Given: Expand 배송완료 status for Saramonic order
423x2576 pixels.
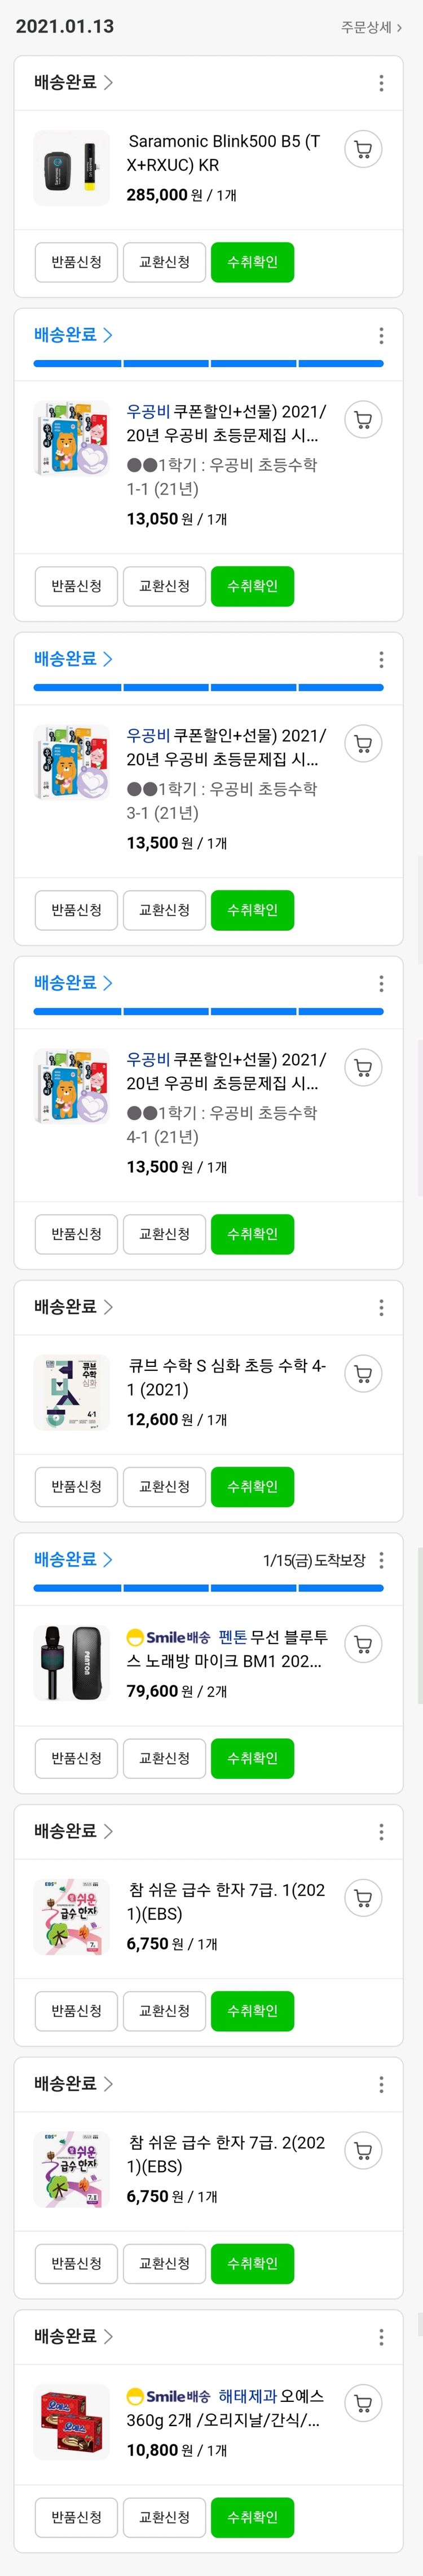Looking at the screenshot, I should pyautogui.click(x=73, y=83).
